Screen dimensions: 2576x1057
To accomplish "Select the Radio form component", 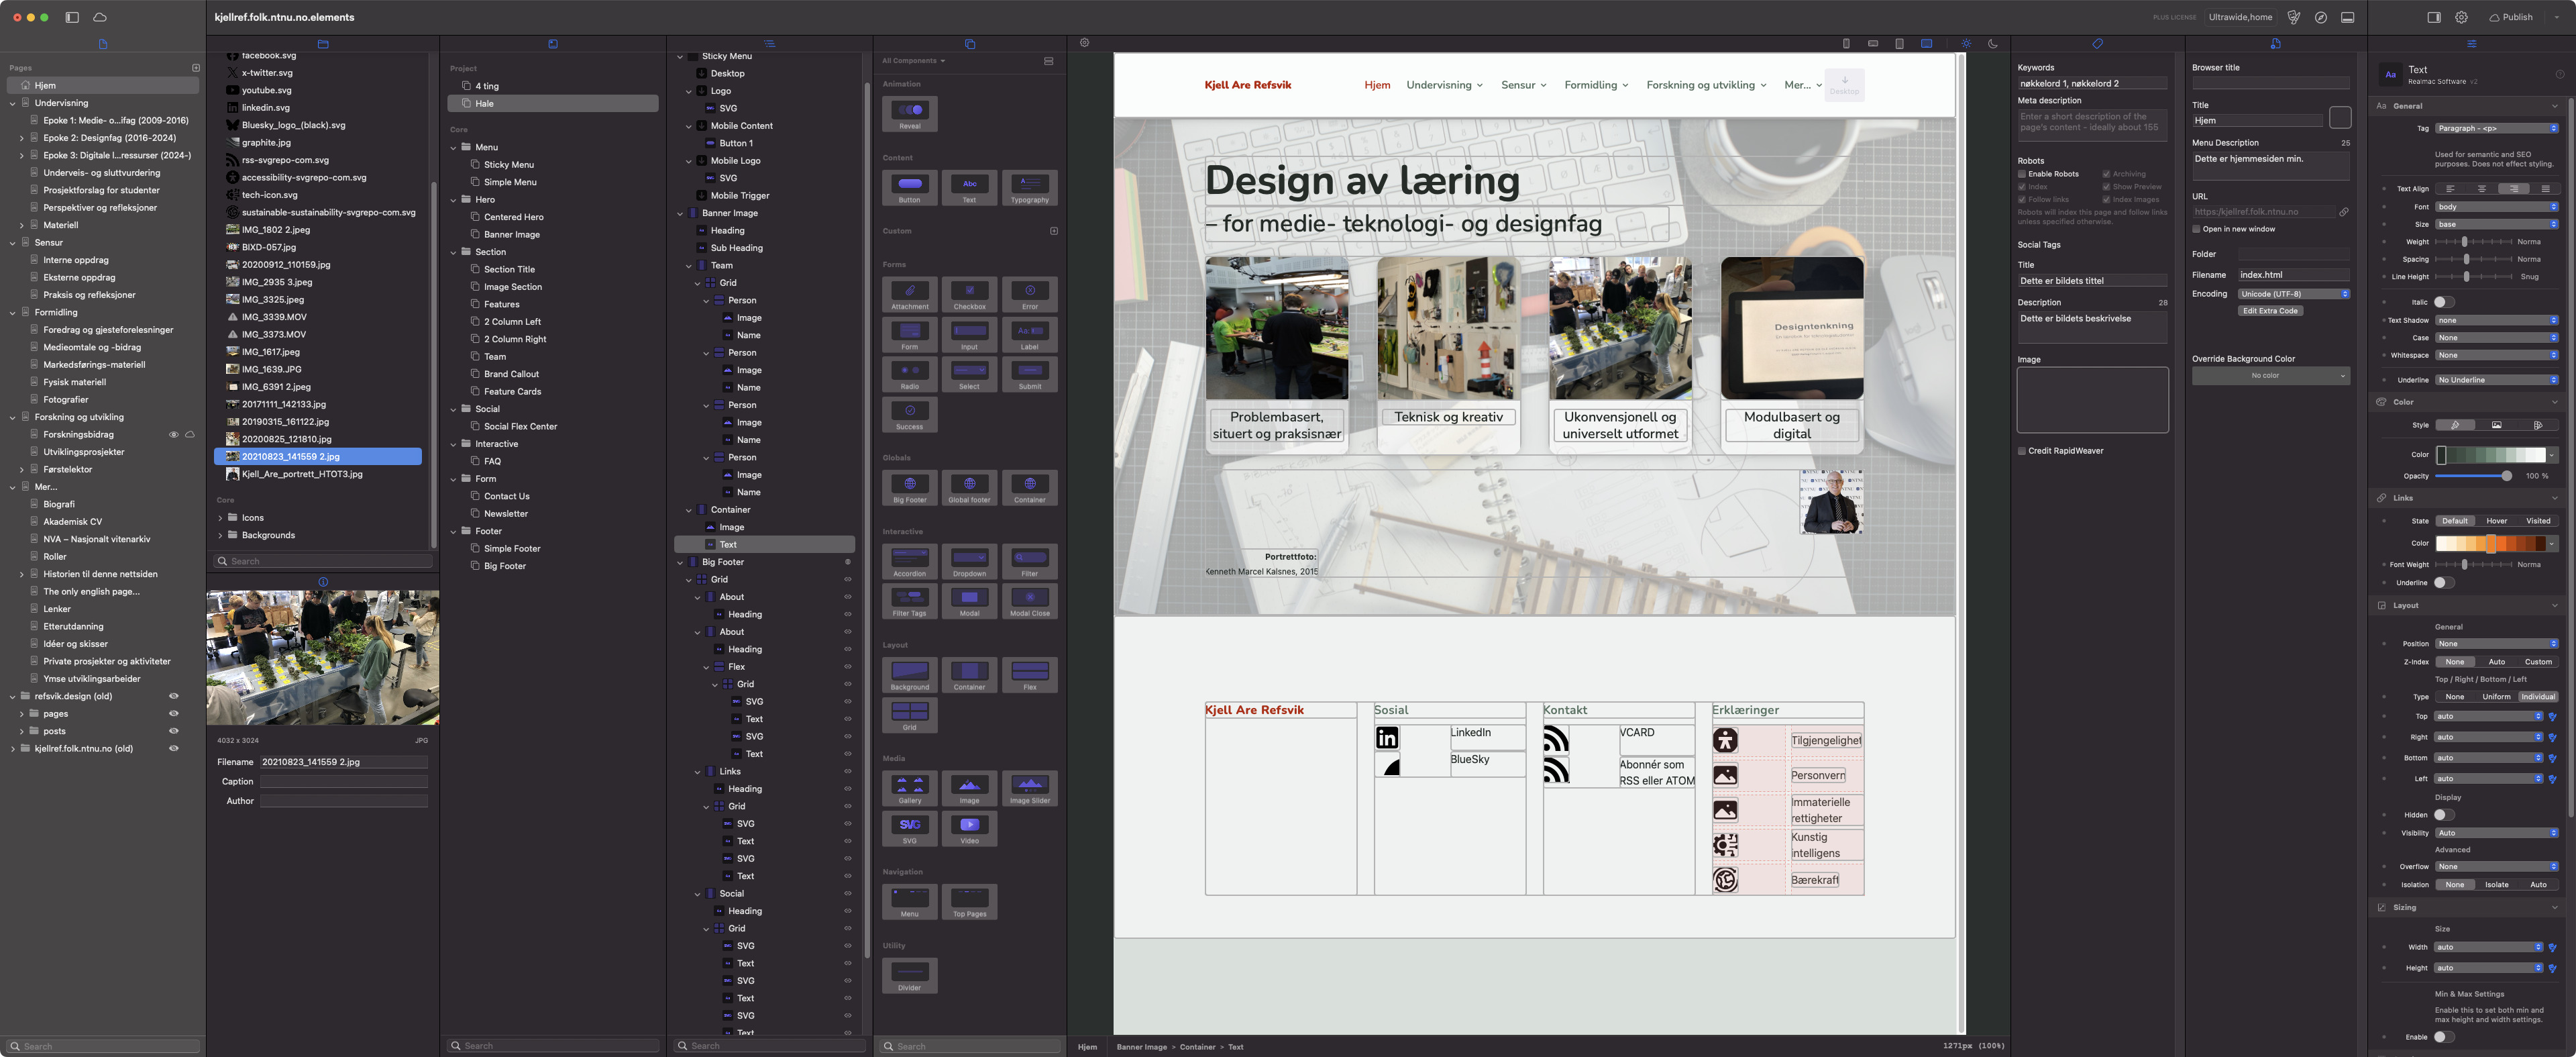I will (909, 374).
